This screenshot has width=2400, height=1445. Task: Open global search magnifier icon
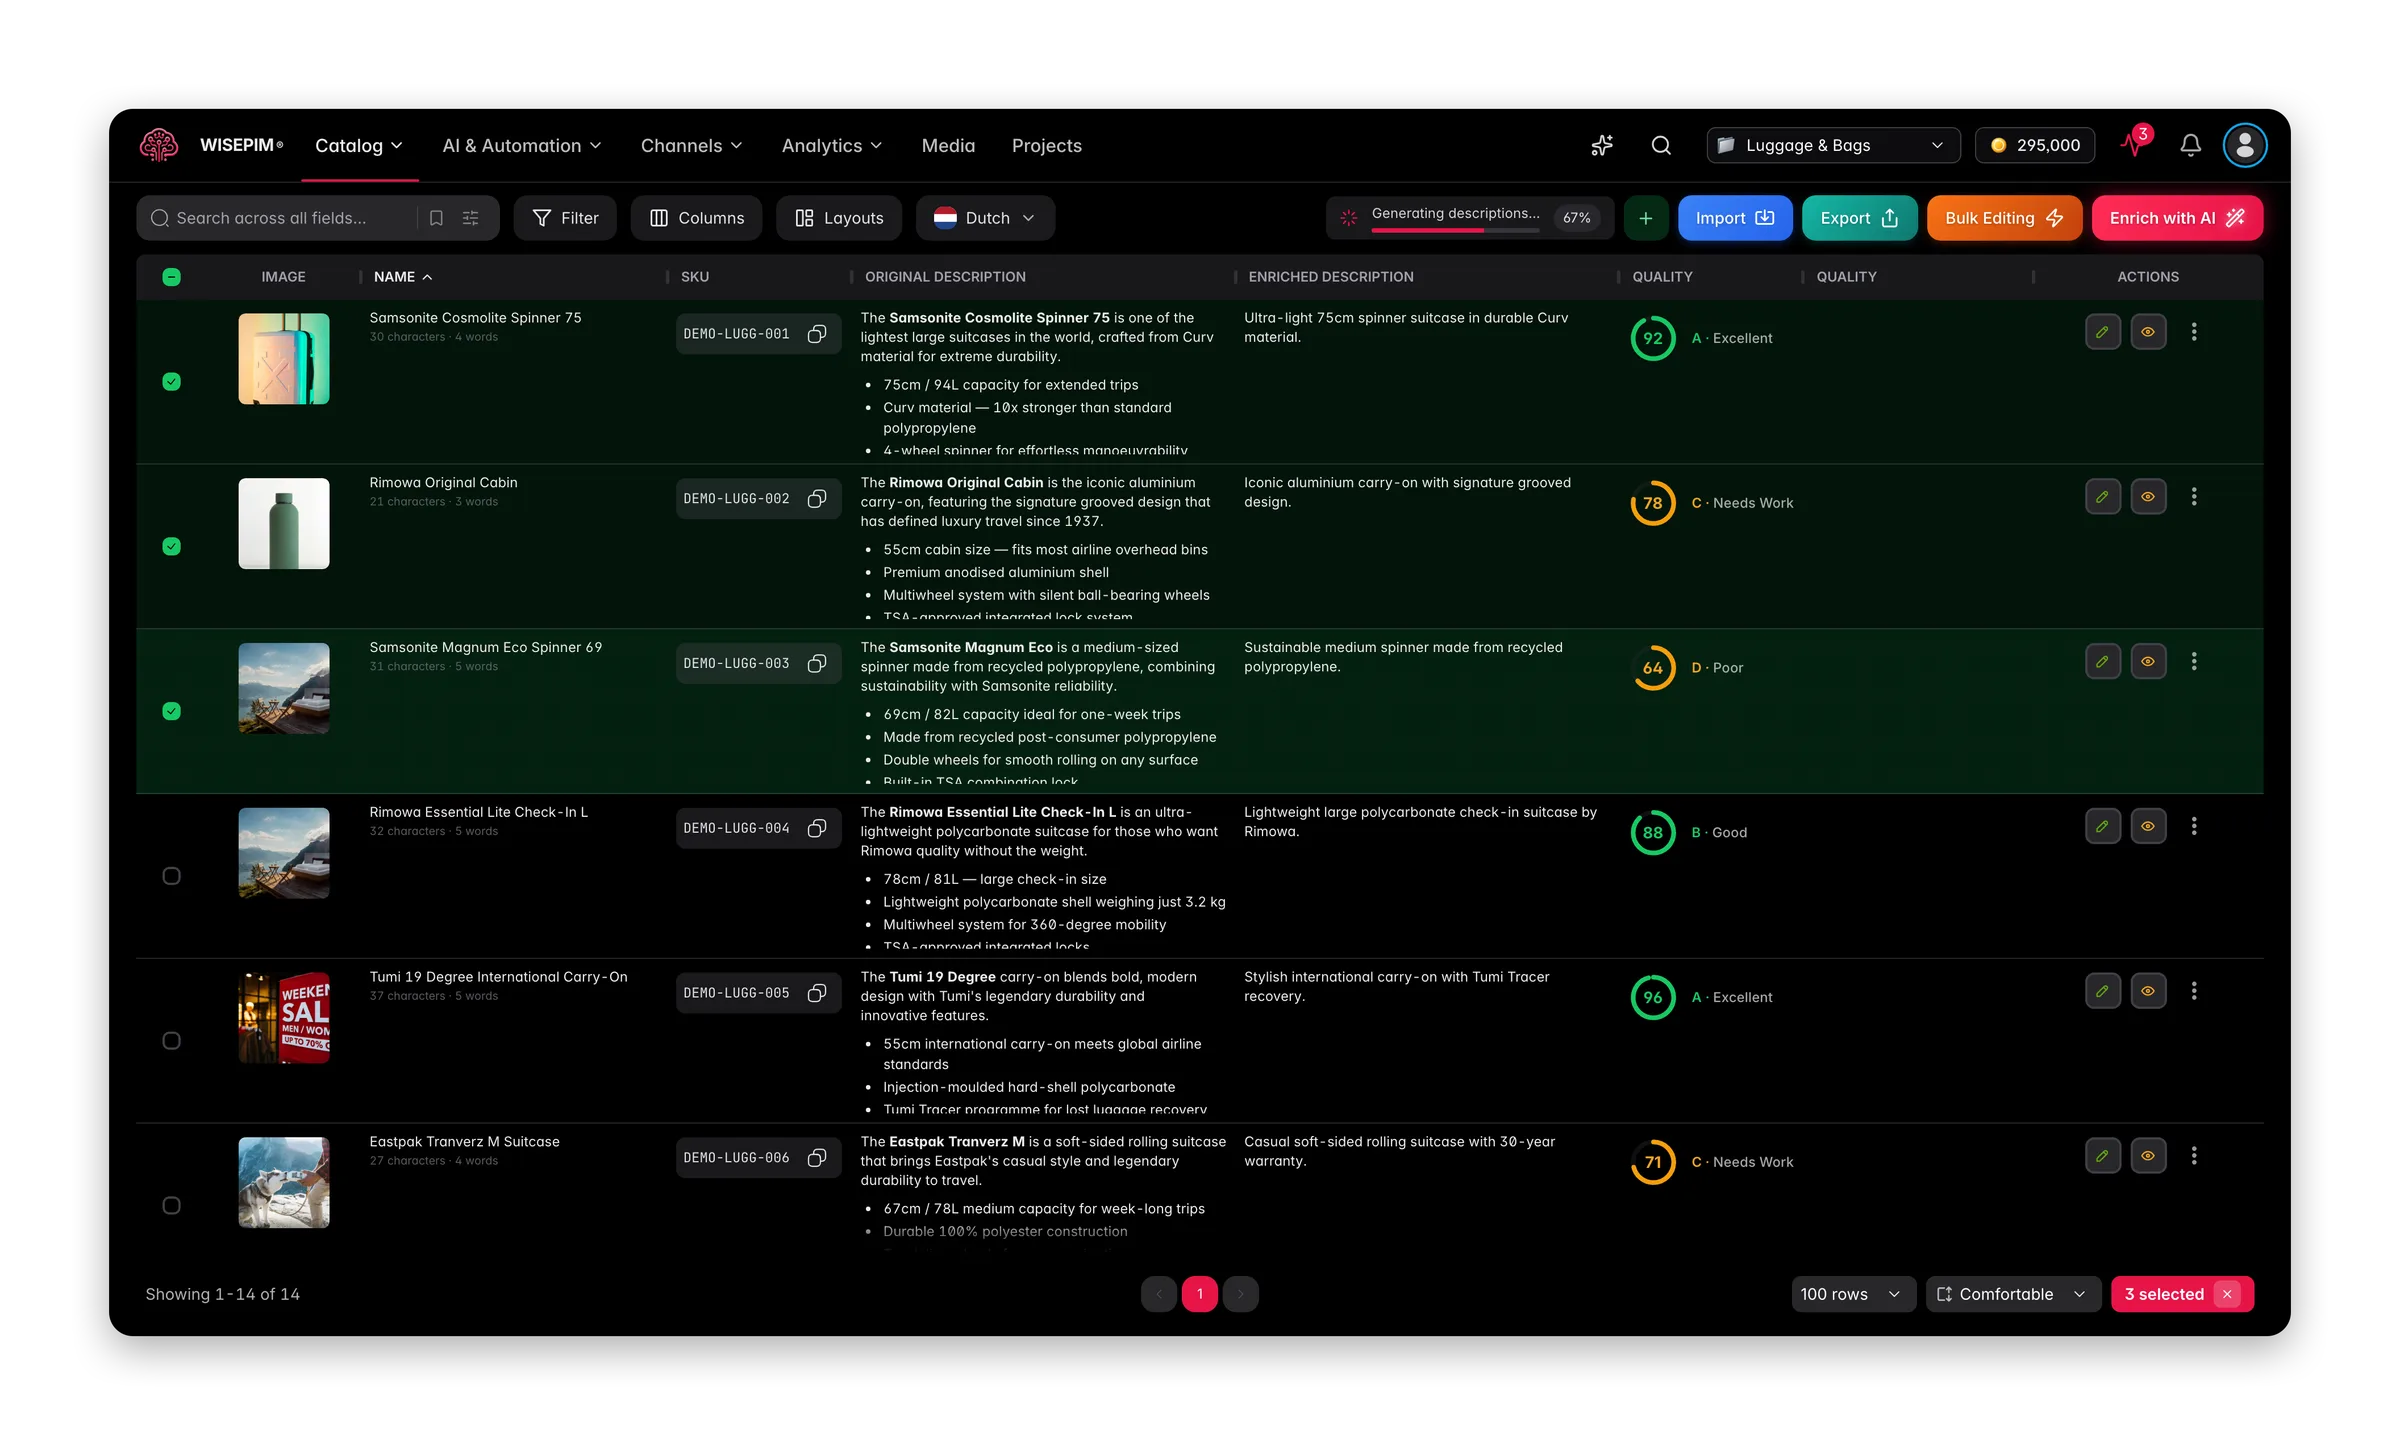coord(1661,145)
